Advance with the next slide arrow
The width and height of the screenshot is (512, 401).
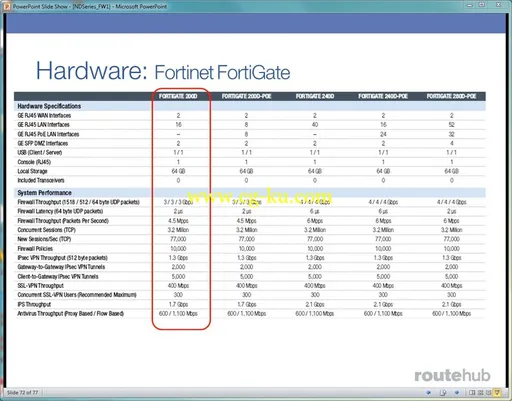pyautogui.click(x=457, y=392)
